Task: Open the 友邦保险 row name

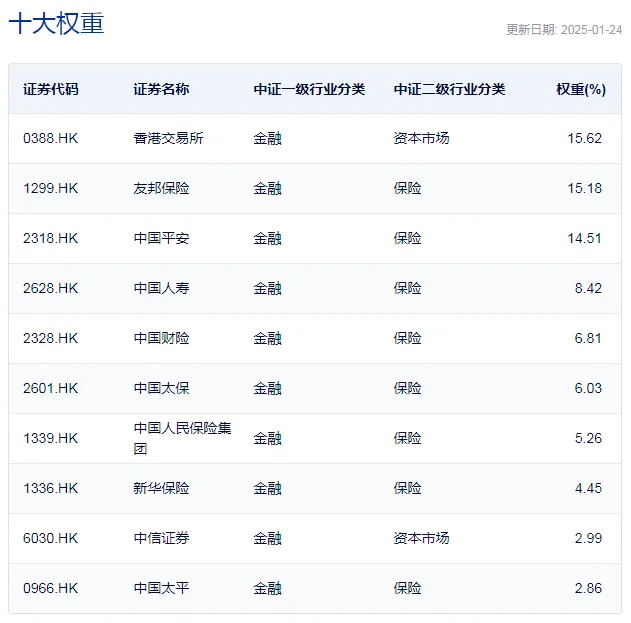Action: 161,188
